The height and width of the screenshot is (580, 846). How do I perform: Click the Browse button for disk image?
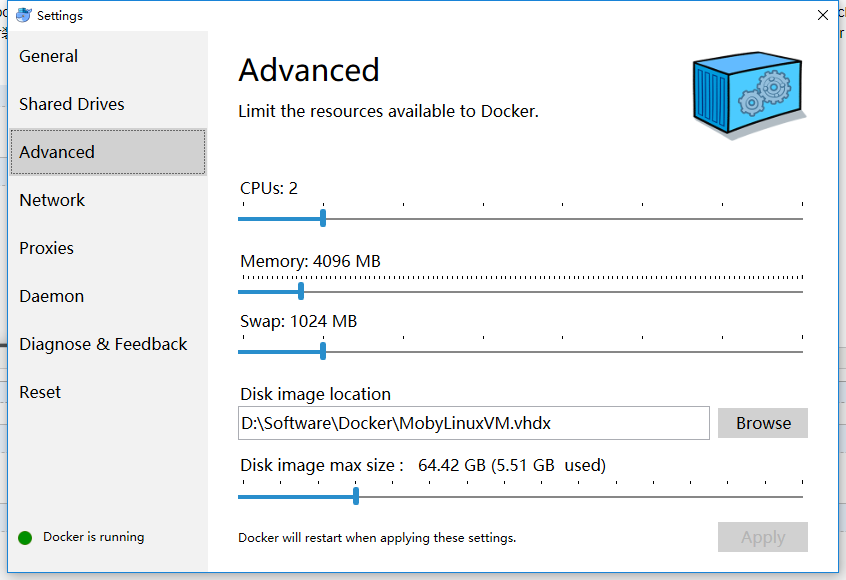pyautogui.click(x=763, y=423)
